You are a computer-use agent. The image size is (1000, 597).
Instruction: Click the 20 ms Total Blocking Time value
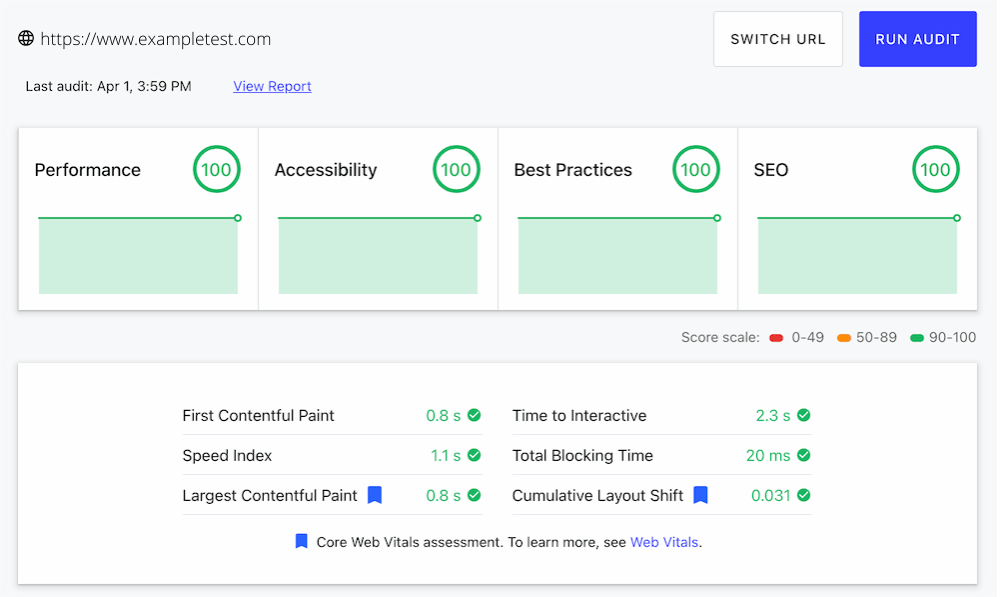(768, 455)
